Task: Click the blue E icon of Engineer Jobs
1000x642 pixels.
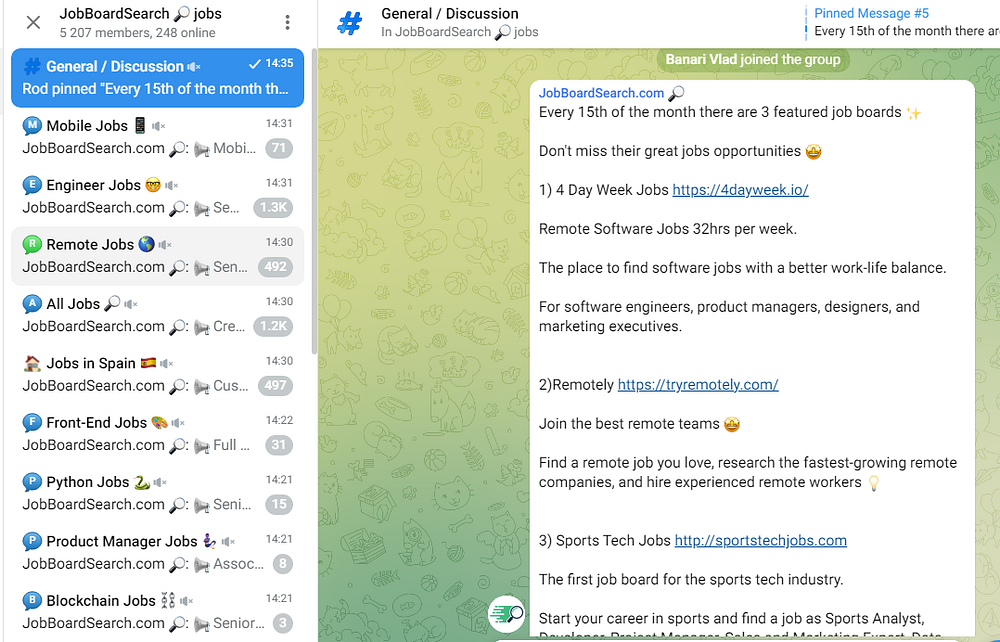Action: coord(32,185)
